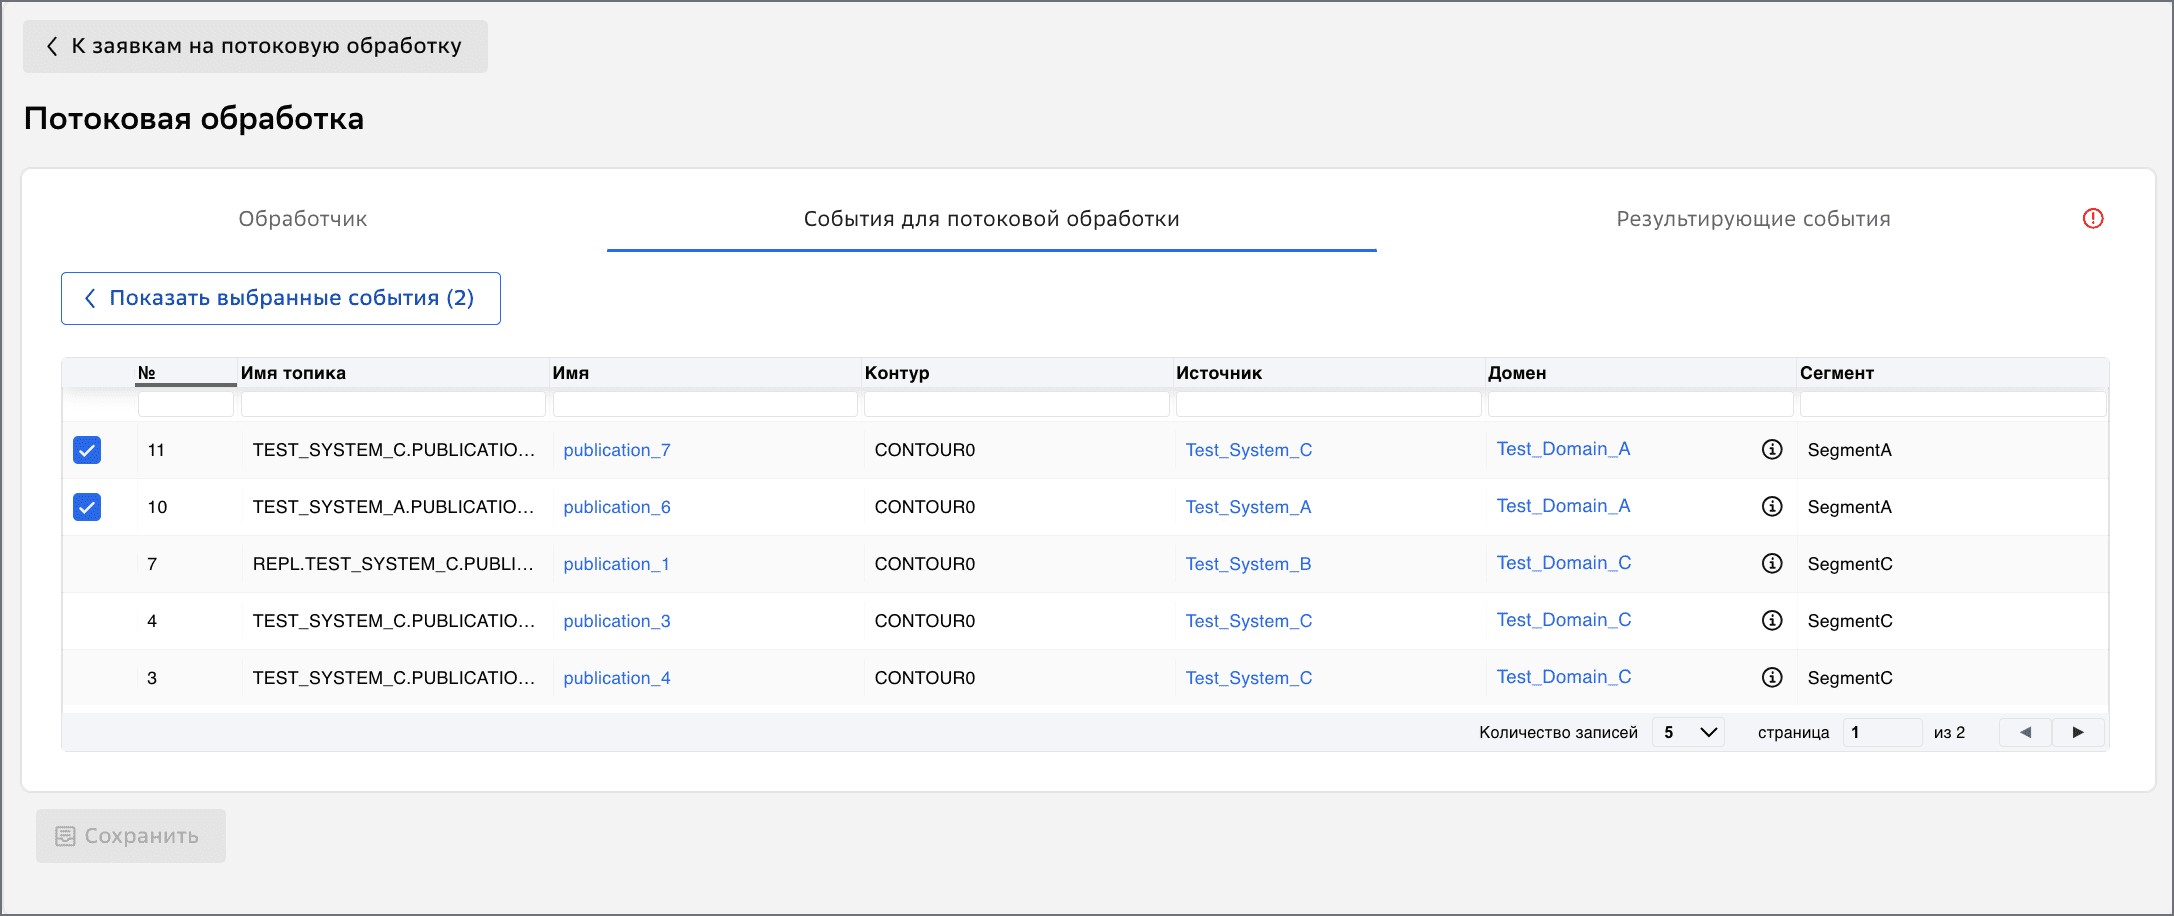Open domain info icon in publication_4 row
The height and width of the screenshot is (916, 2174).
pyautogui.click(x=1772, y=677)
